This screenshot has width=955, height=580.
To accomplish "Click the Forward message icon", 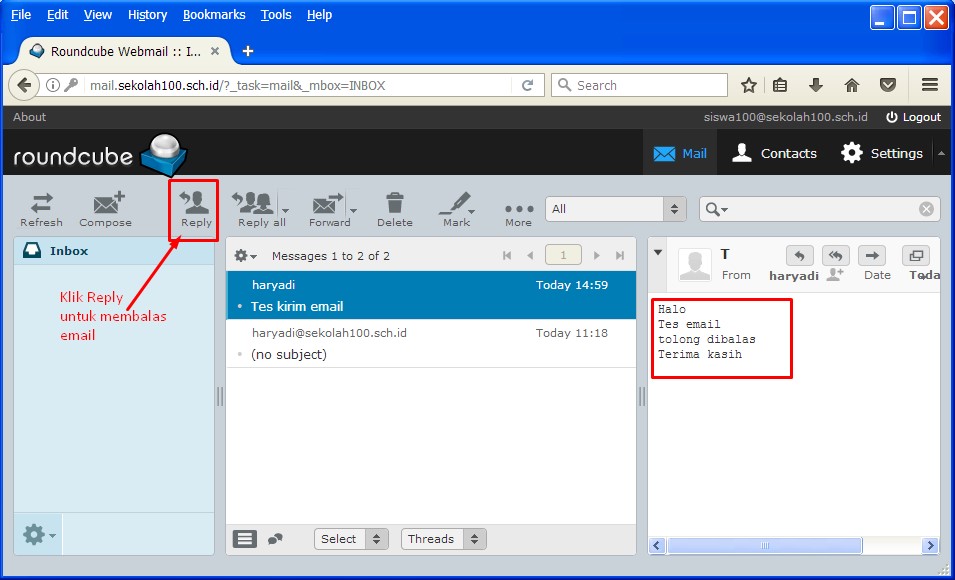I will coord(328,206).
